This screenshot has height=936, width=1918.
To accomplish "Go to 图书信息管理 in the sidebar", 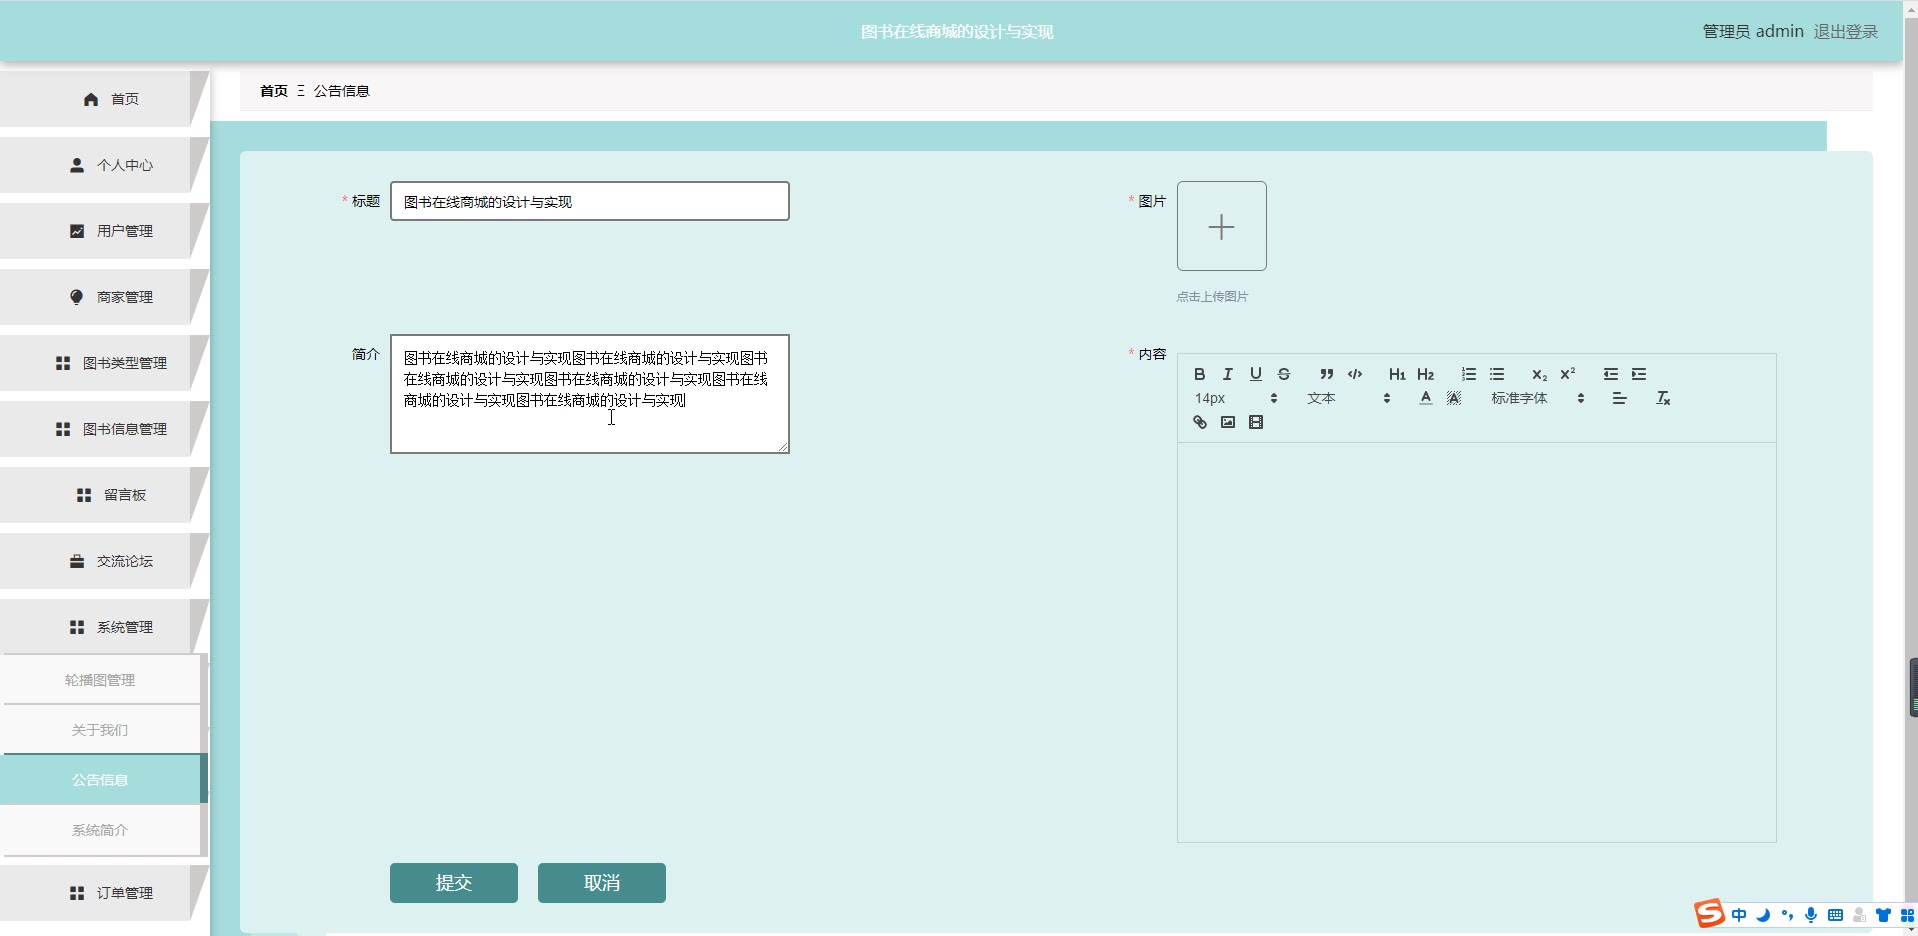I will click(111, 429).
